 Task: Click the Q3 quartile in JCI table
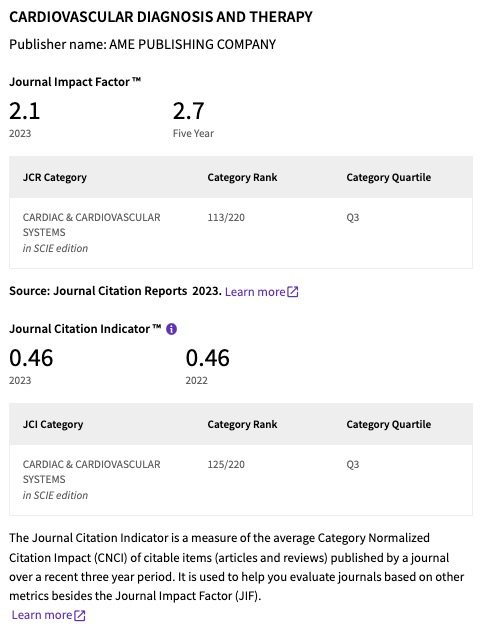coord(352,465)
